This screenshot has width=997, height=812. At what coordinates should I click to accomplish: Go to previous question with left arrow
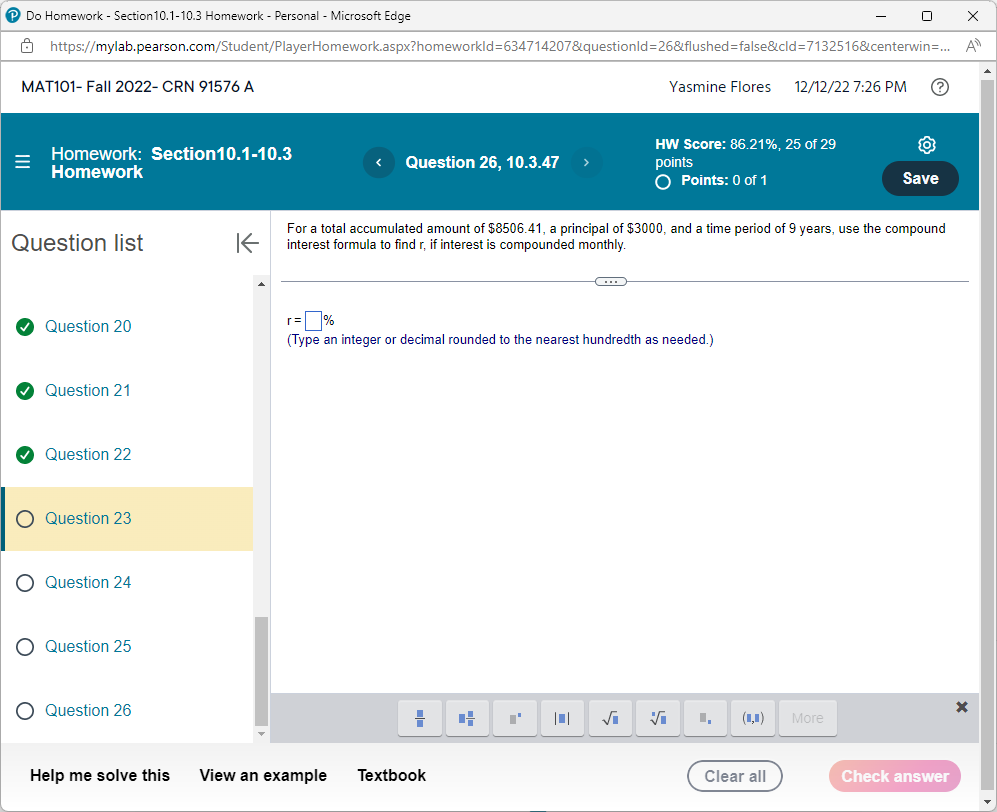378,162
